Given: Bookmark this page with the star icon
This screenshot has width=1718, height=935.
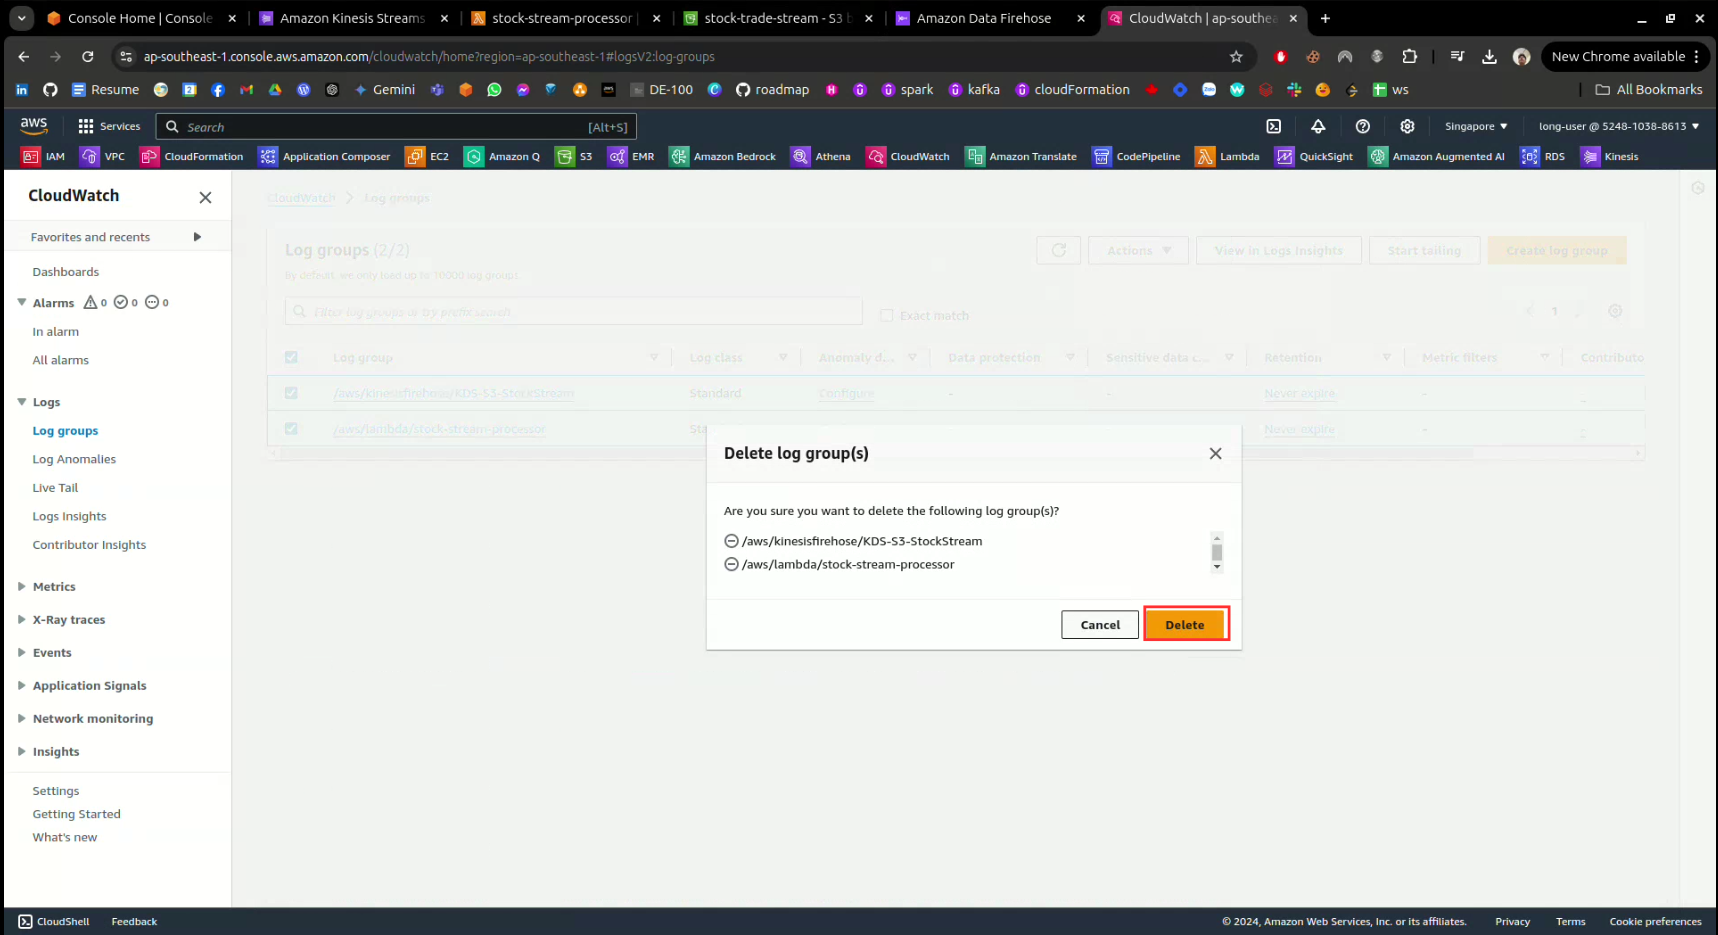Looking at the screenshot, I should 1236,57.
